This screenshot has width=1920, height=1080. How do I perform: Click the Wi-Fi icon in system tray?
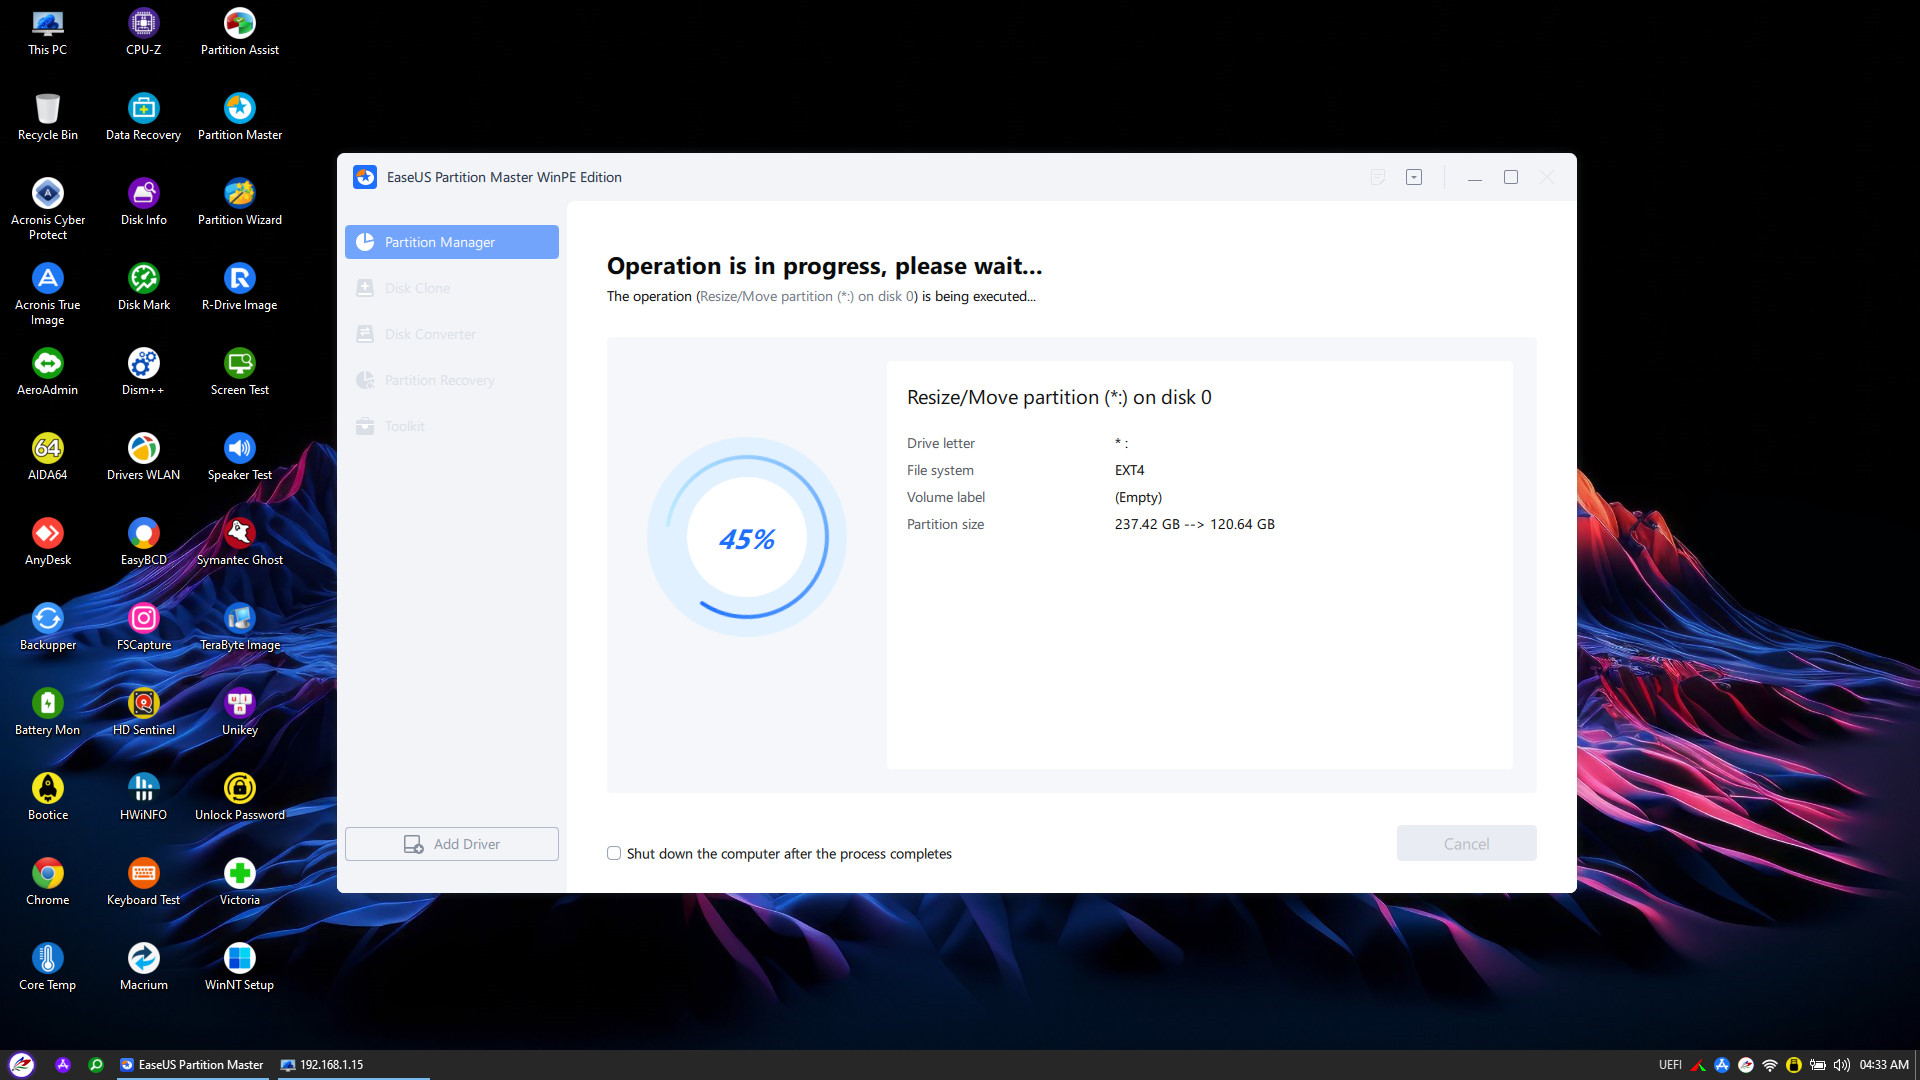[1770, 1065]
